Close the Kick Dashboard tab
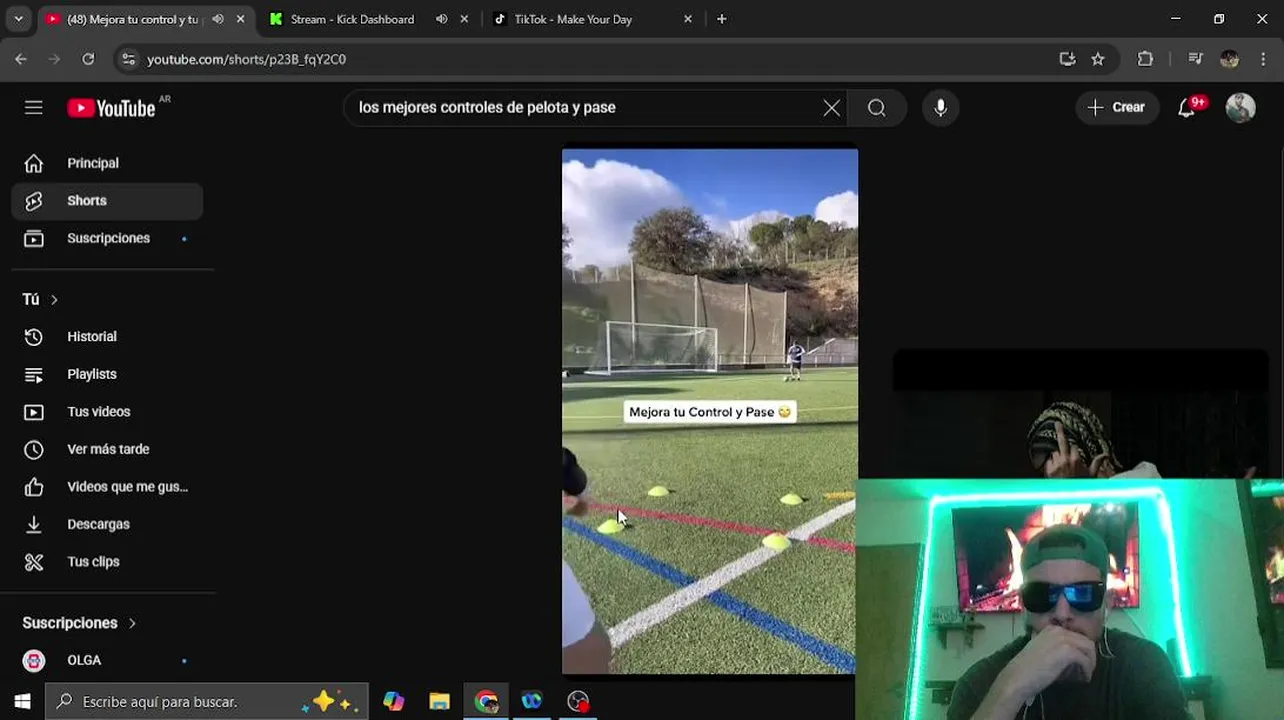The height and width of the screenshot is (720, 1284). 464,19
